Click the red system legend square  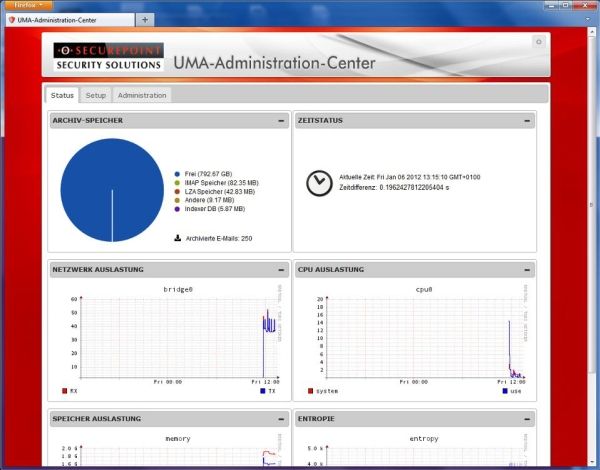(310, 391)
